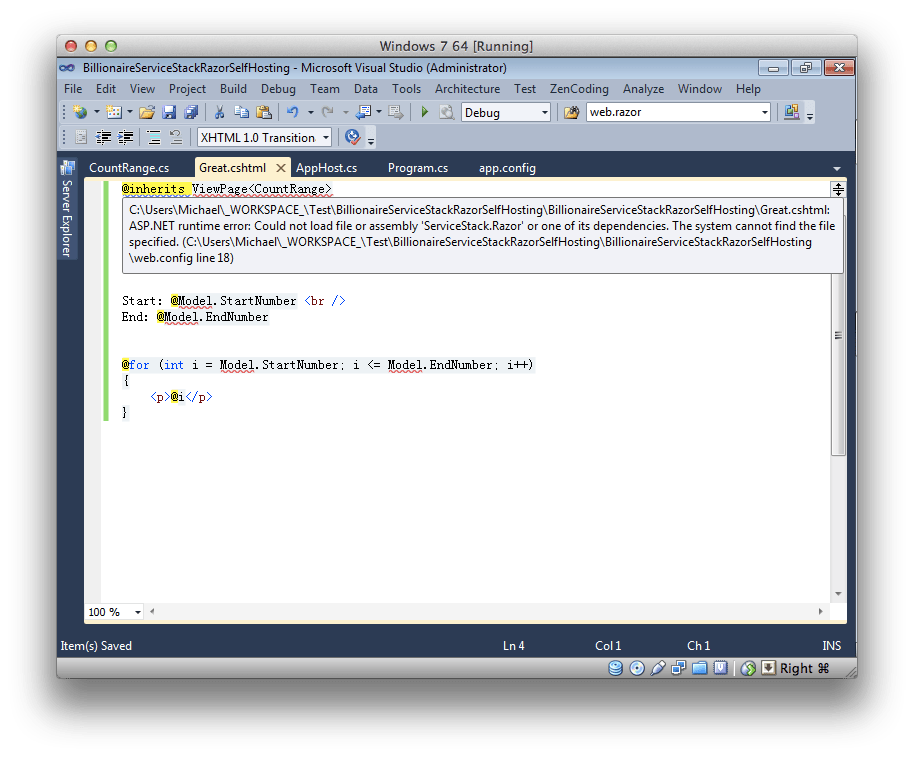Click the @Model.EndNumber expression in editor
Screen dimensions: 914x757
(212, 317)
